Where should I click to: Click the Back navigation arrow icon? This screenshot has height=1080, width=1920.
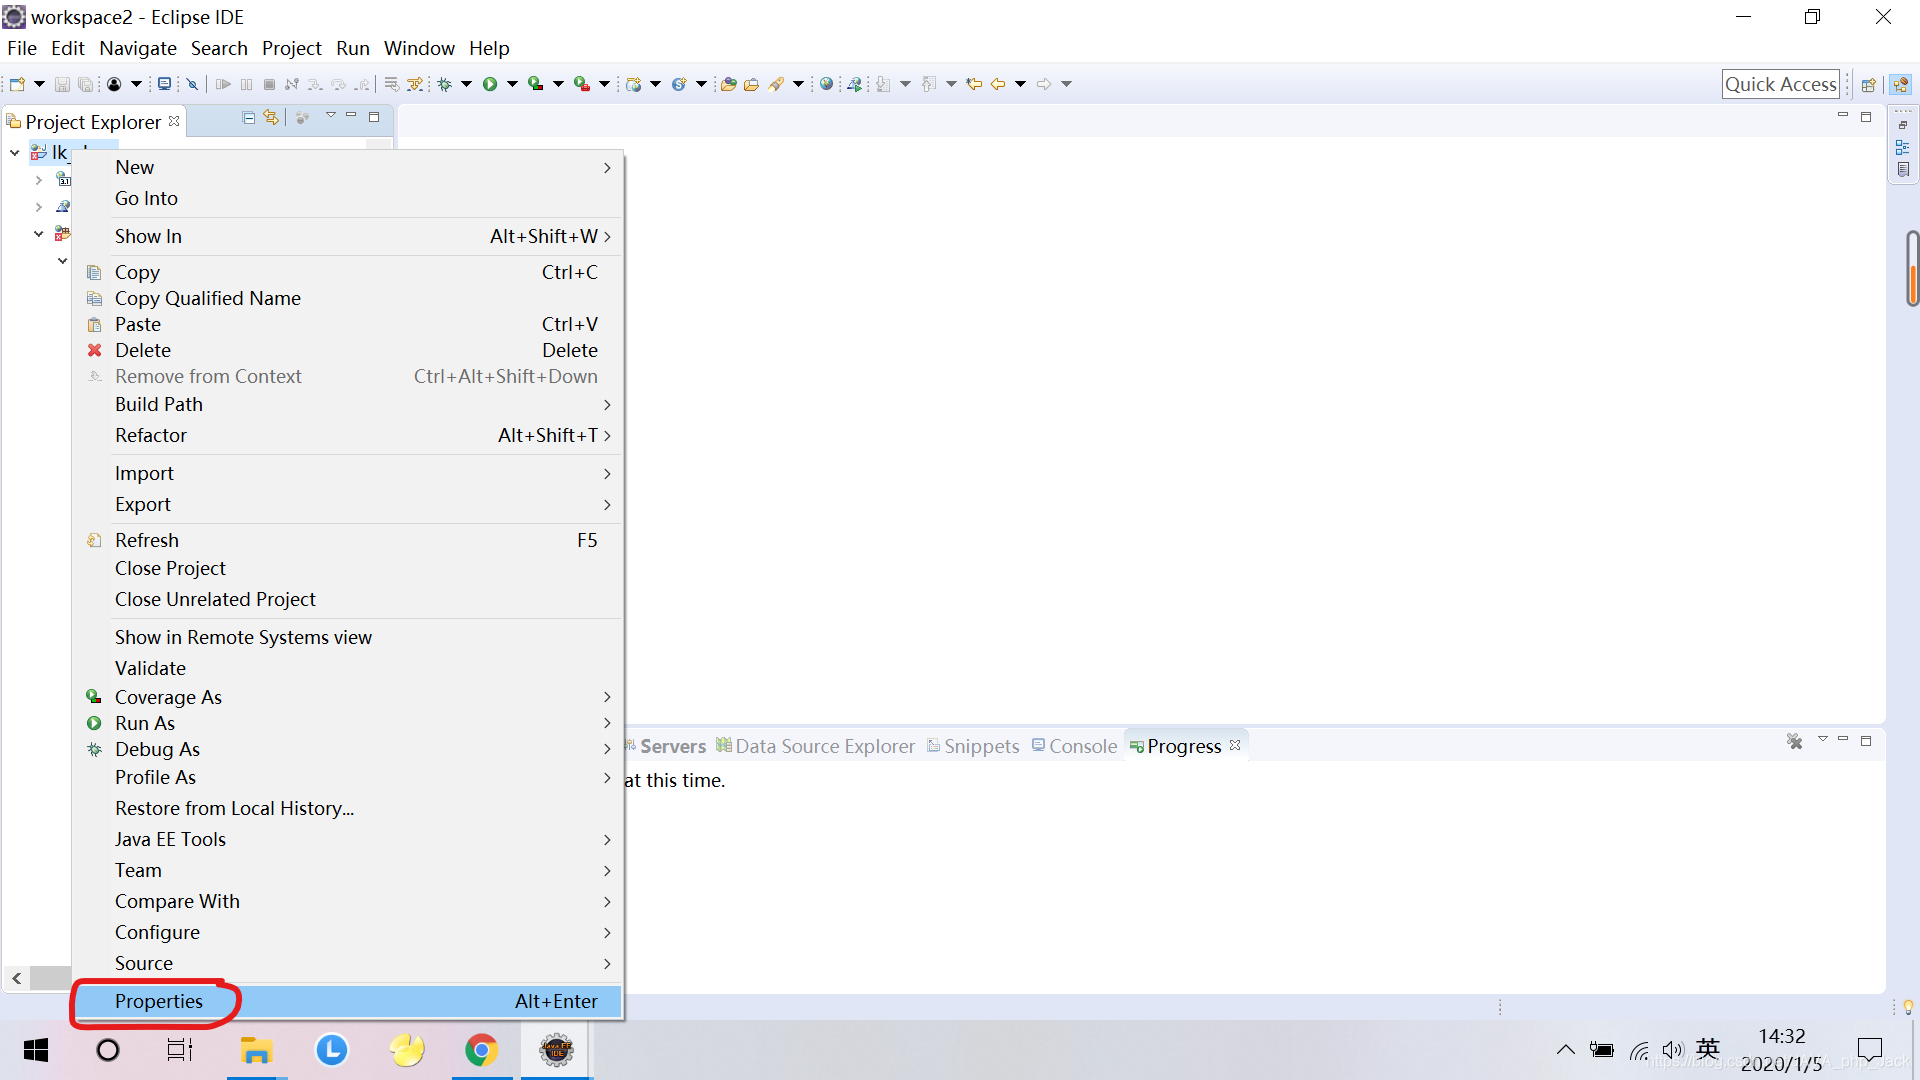click(998, 84)
